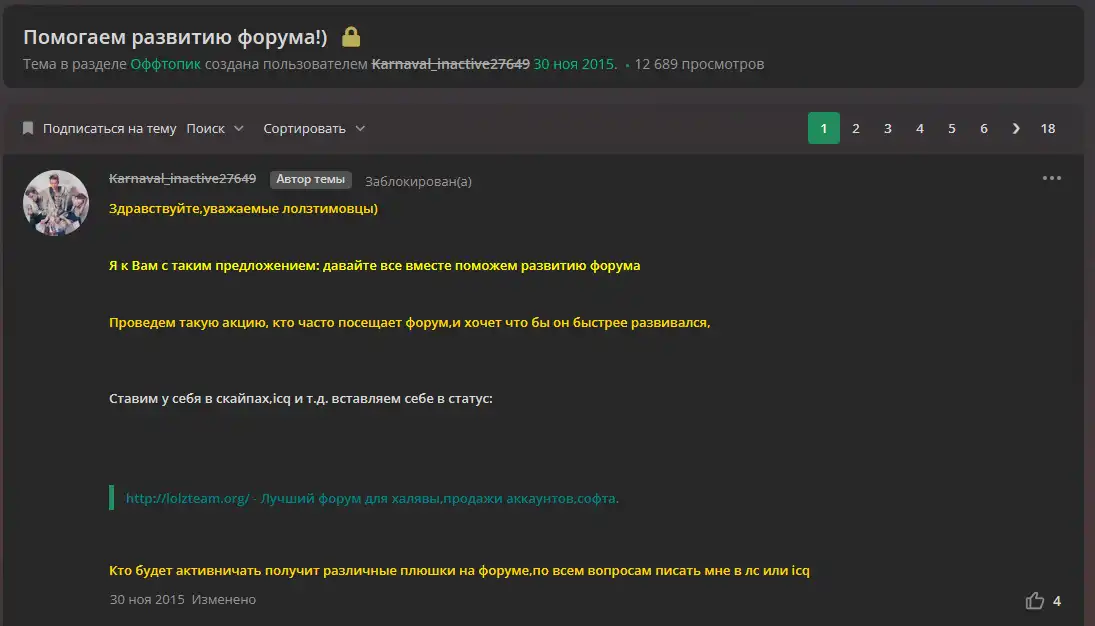Open the Оффтопик section link
This screenshot has height=626, width=1095.
pyautogui.click(x=165, y=64)
